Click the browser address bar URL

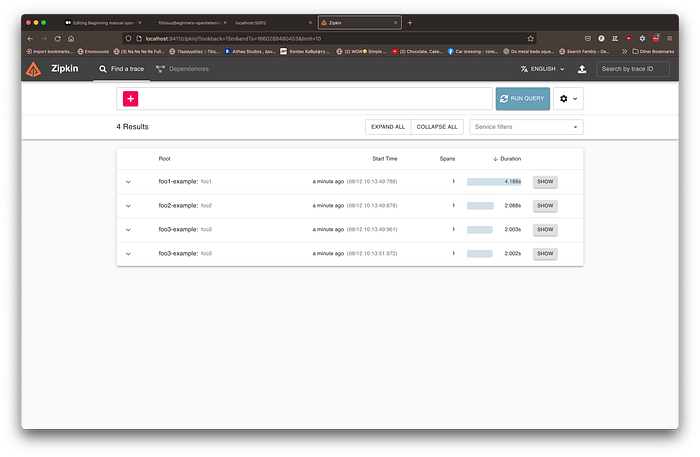(x=233, y=39)
